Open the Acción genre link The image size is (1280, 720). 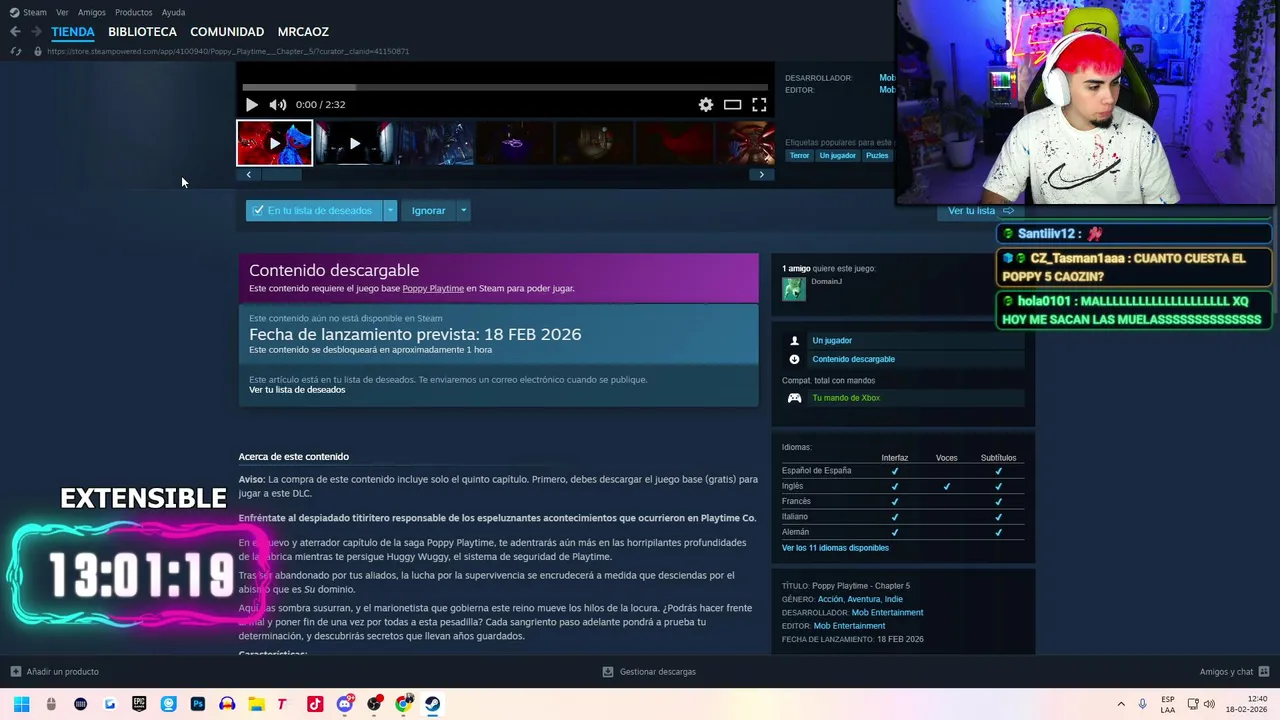click(830, 599)
